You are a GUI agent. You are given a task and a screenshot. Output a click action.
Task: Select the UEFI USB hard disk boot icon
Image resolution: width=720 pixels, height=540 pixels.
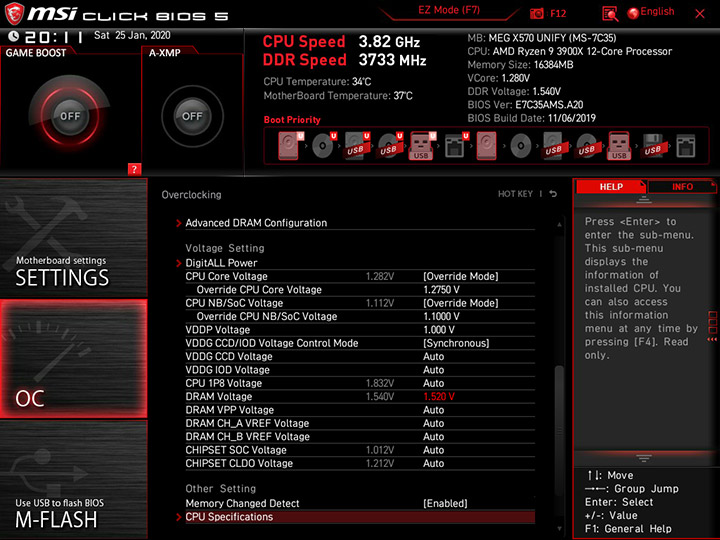click(357, 146)
